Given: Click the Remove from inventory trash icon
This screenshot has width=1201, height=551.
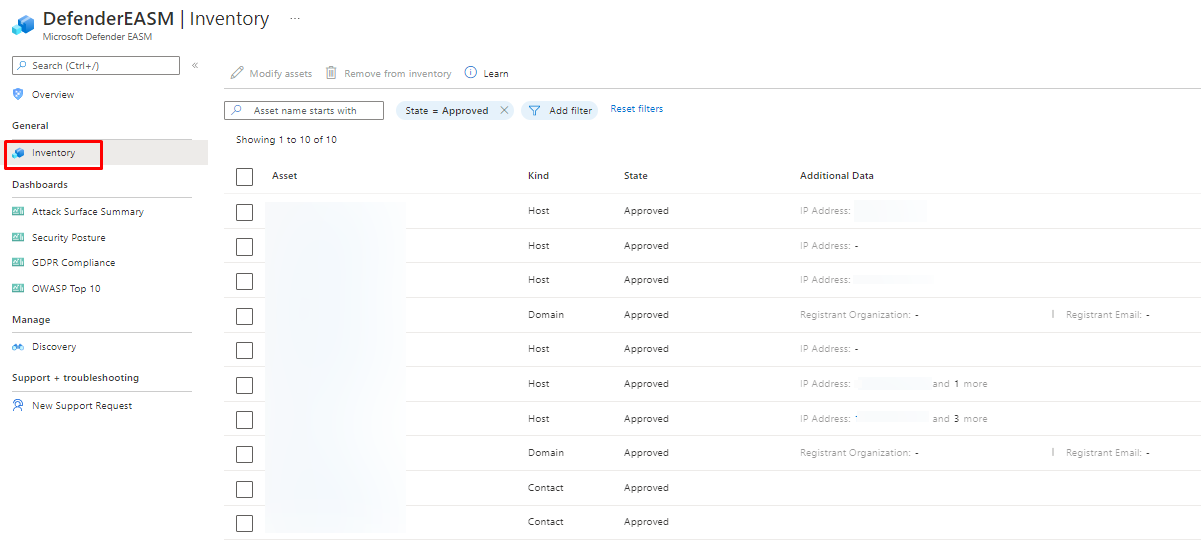Looking at the screenshot, I should 331,73.
